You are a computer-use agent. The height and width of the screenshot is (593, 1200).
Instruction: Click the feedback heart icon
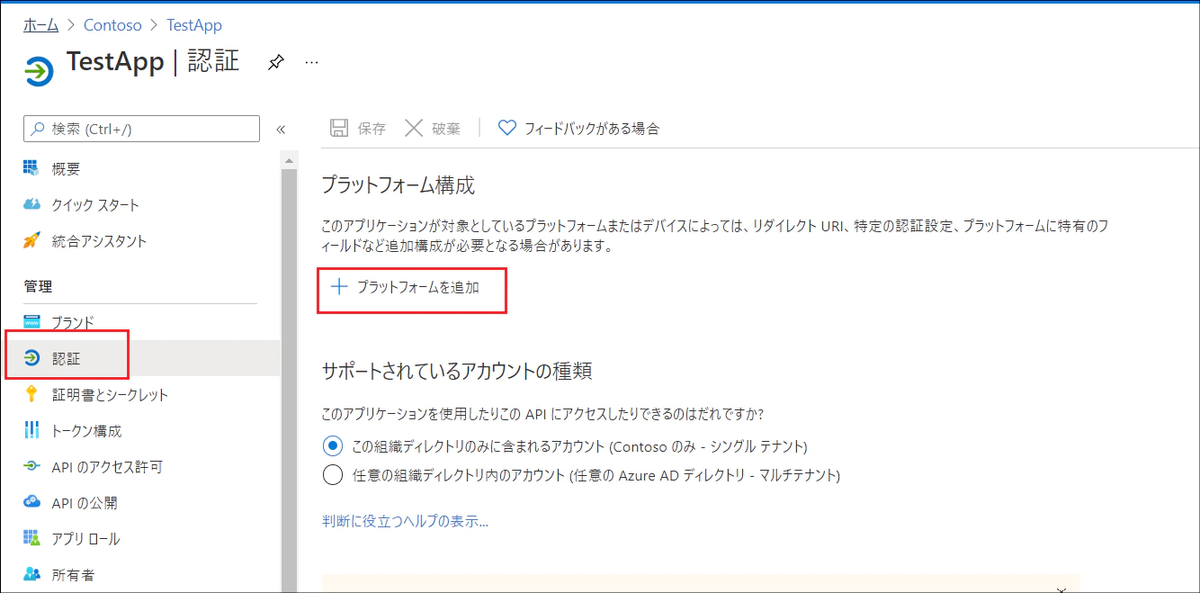(507, 128)
